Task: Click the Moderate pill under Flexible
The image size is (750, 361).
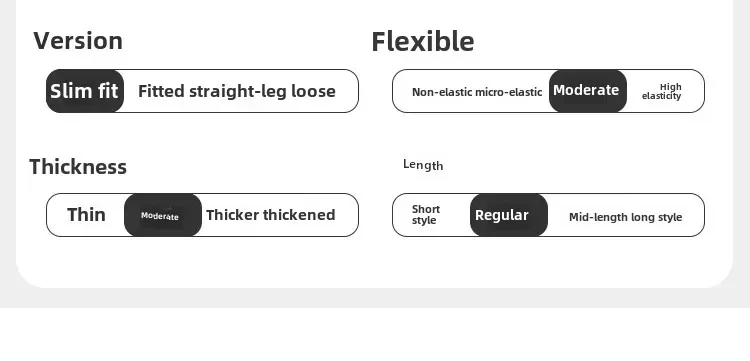Action: click(588, 91)
